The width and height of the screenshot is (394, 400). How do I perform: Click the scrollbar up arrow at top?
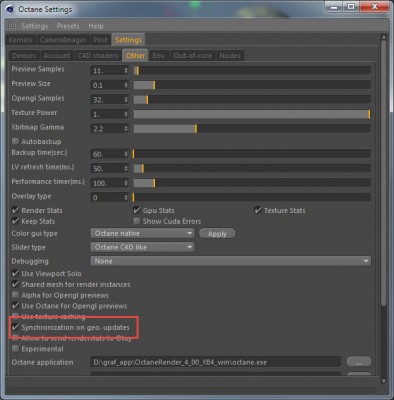(383, 38)
